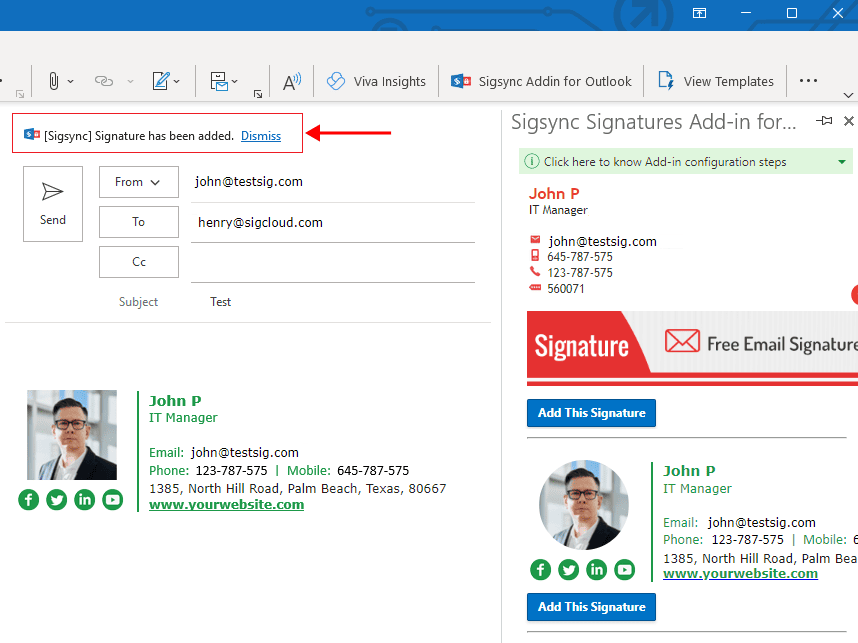The width and height of the screenshot is (858, 643).
Task: Open Sigsync Addin for Outlook
Action: point(542,81)
